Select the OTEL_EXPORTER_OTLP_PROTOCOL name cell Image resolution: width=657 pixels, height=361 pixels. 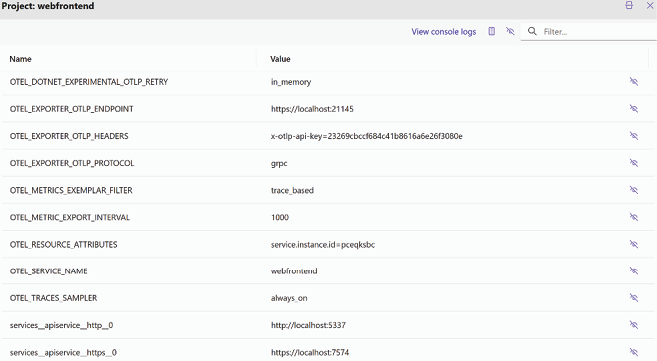(x=72, y=163)
